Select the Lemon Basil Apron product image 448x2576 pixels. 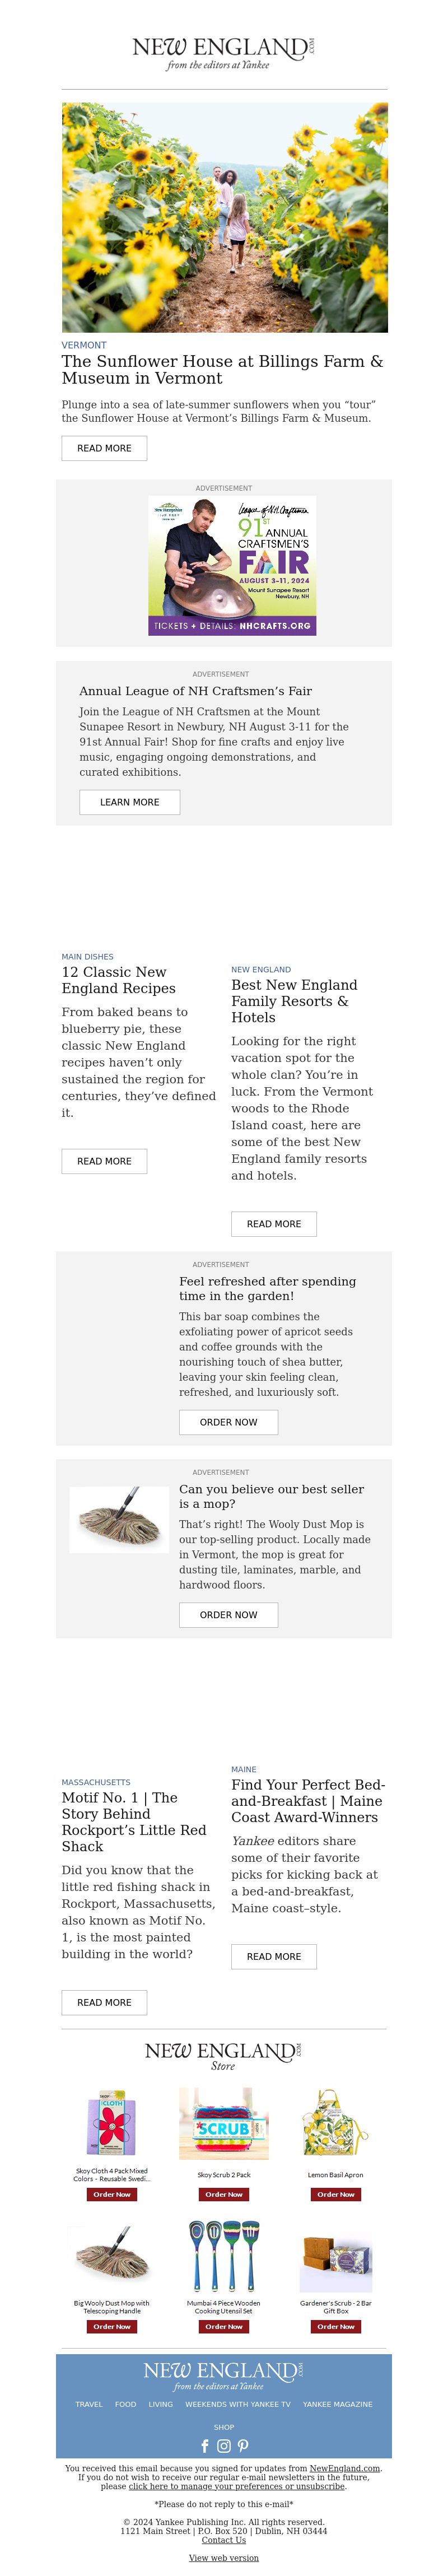(336, 2124)
